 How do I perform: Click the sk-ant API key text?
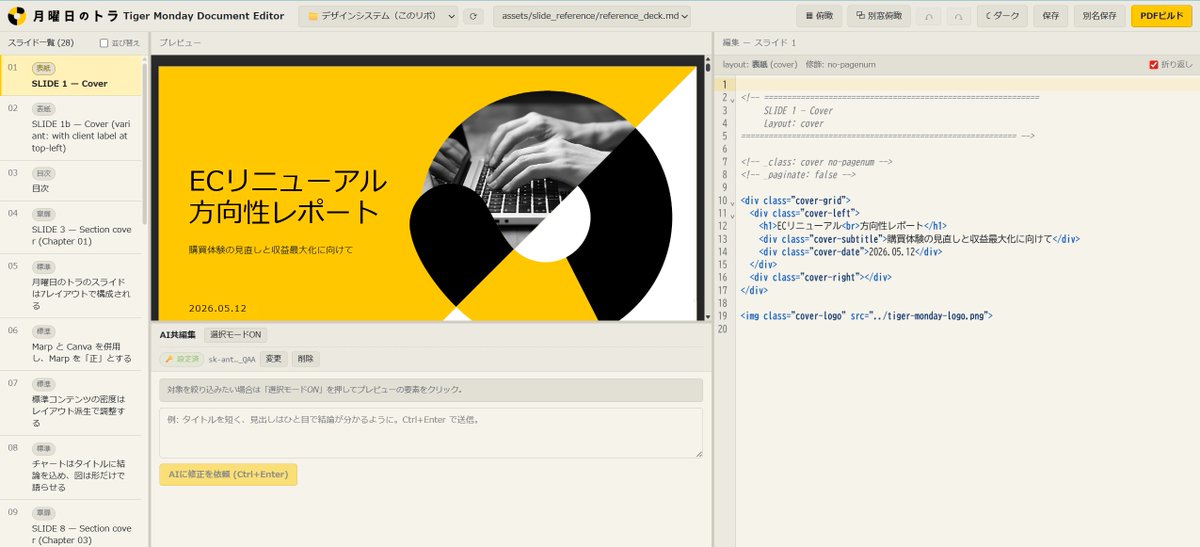click(231, 359)
